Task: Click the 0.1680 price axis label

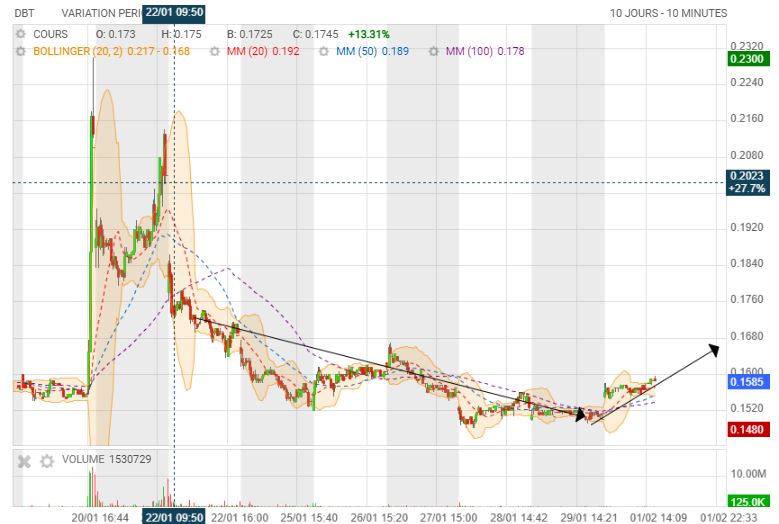Action: click(747, 336)
